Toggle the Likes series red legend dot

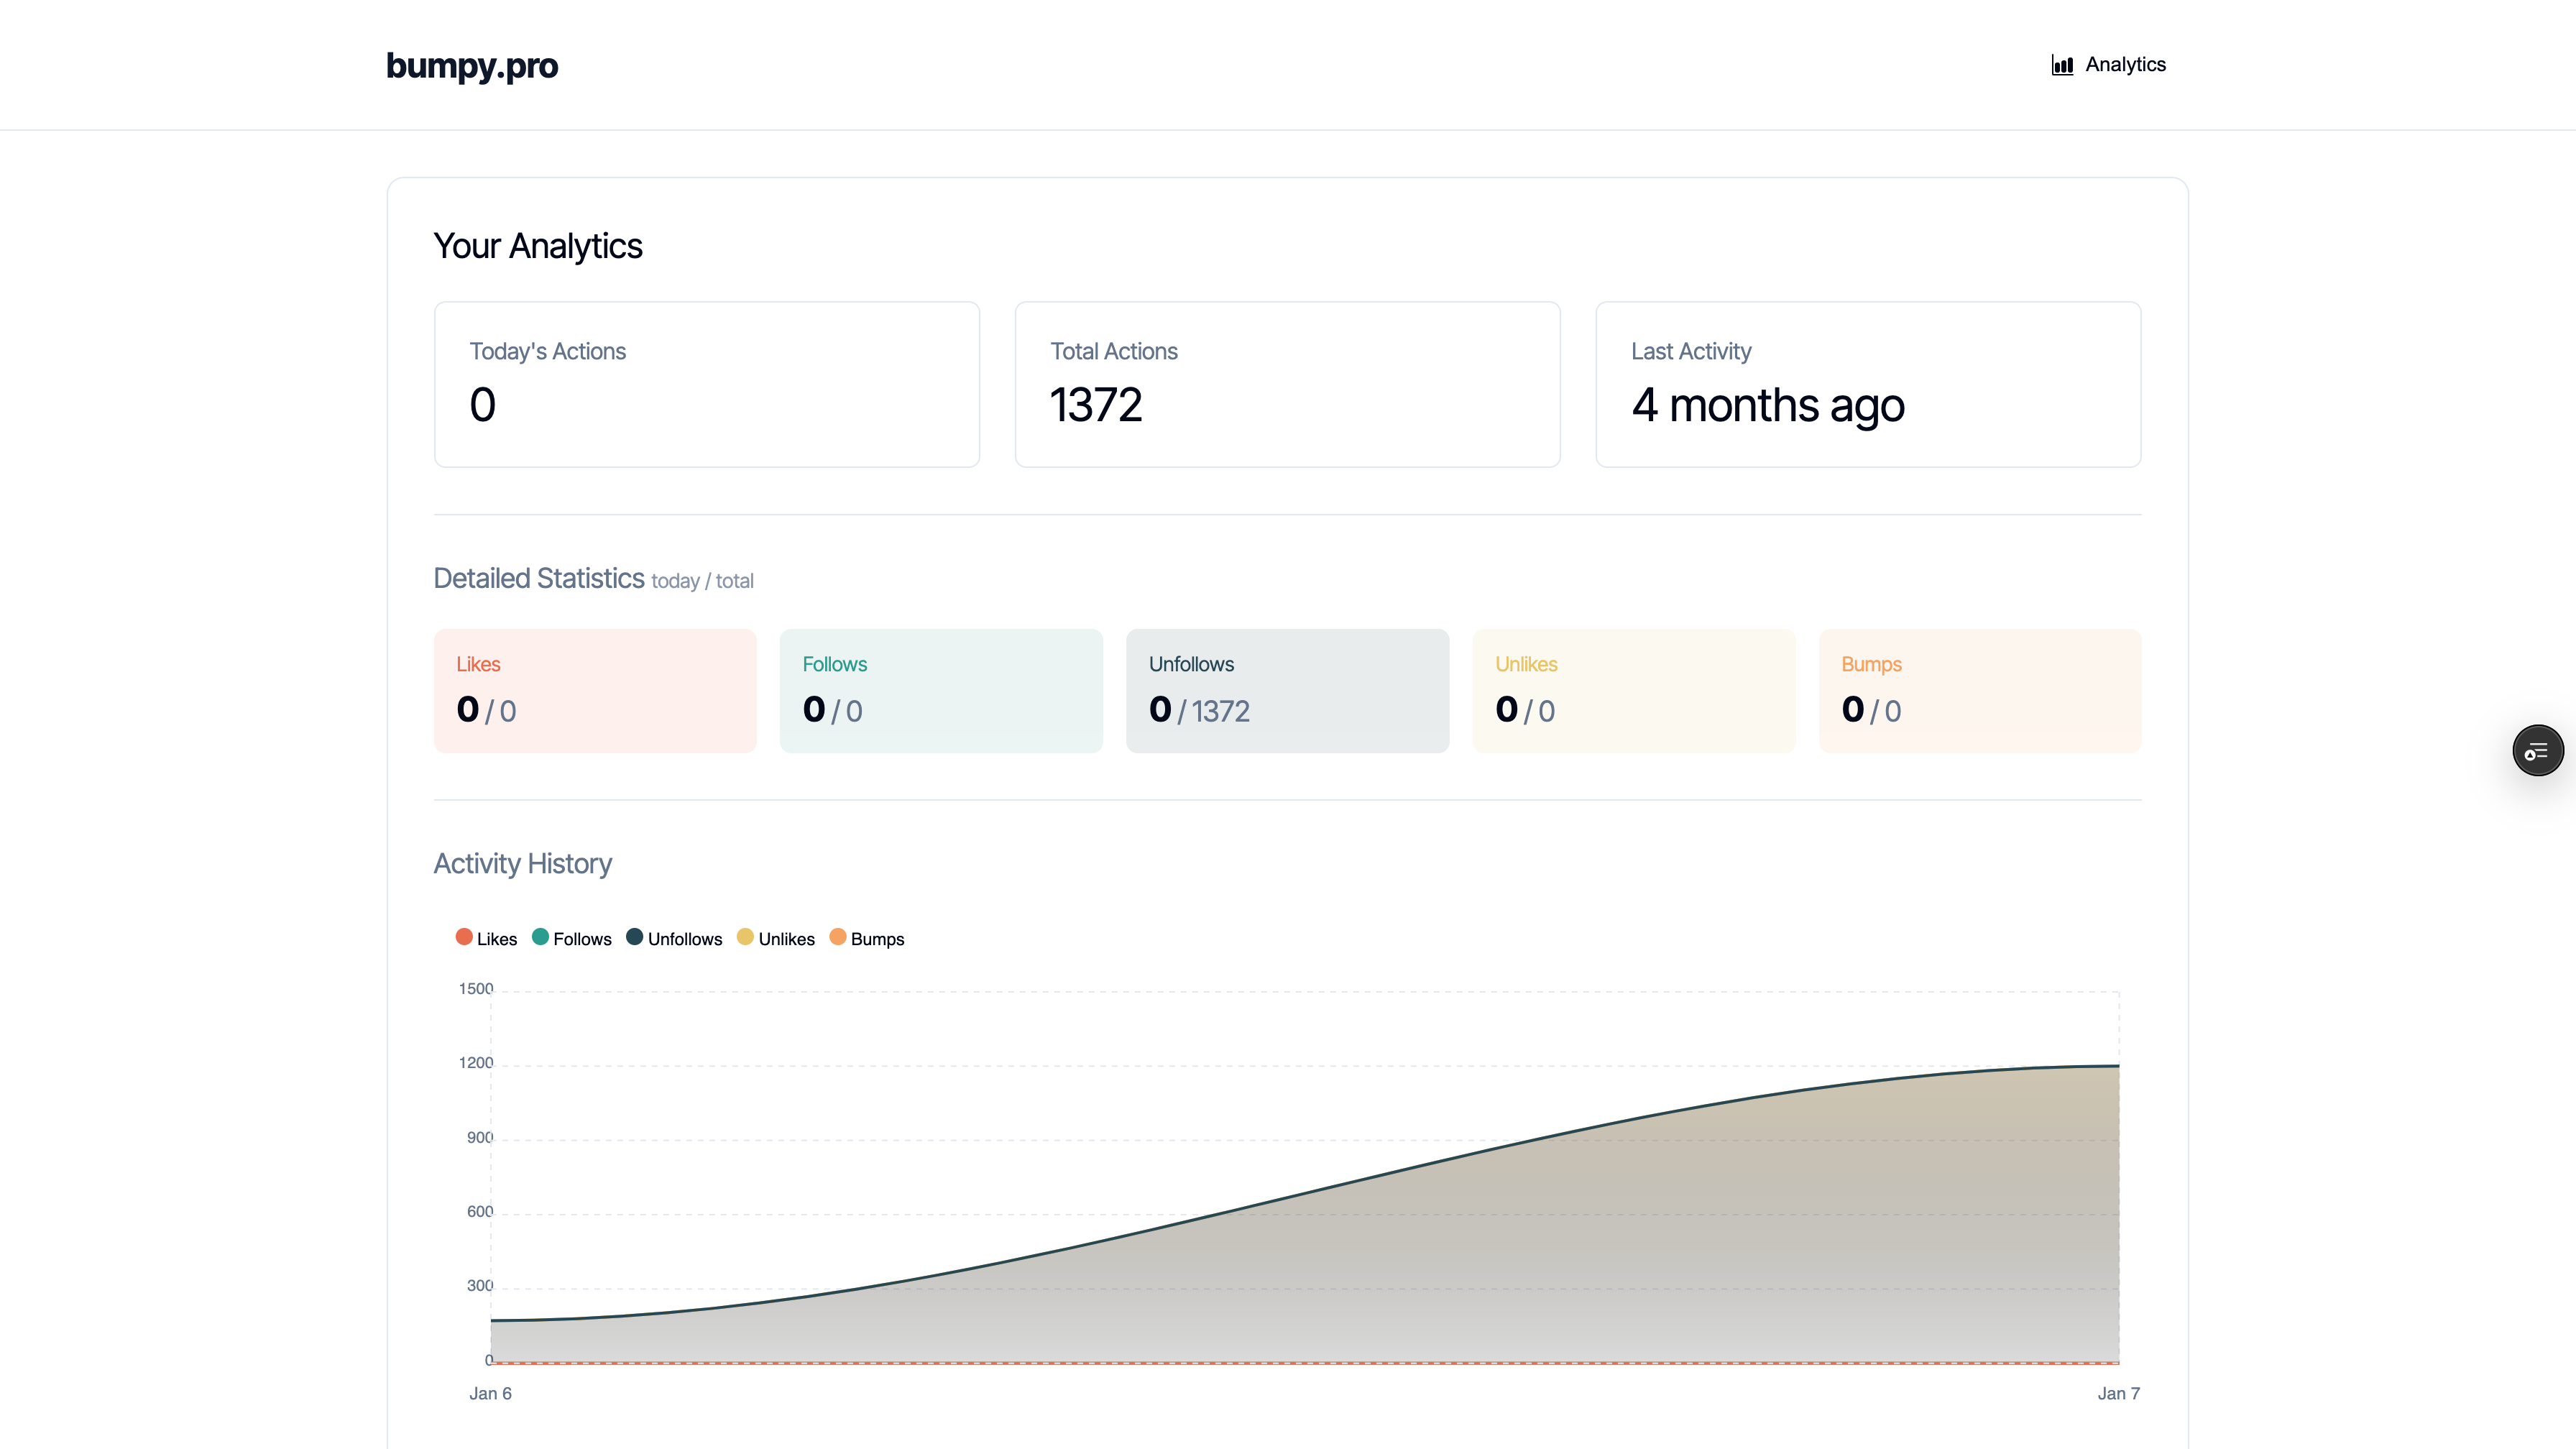pos(464,937)
